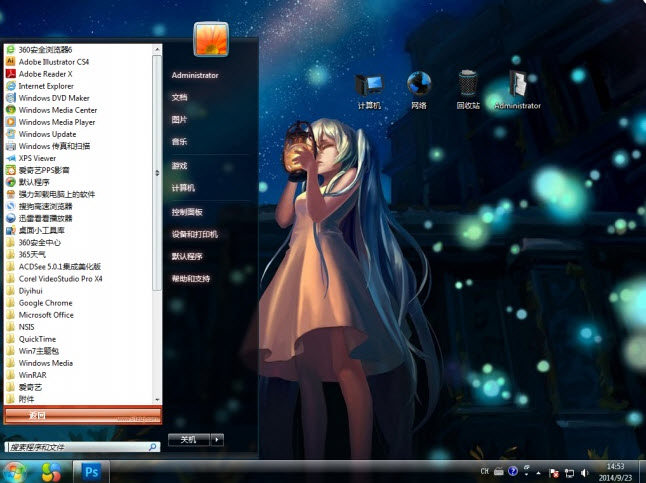The image size is (646, 483).
Task: Expand the Corel VideoStudio Pro X4 folder
Action: click(x=54, y=279)
